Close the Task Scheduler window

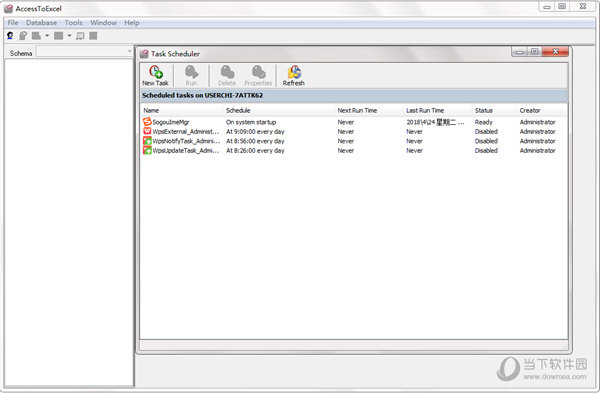pyautogui.click(x=555, y=52)
